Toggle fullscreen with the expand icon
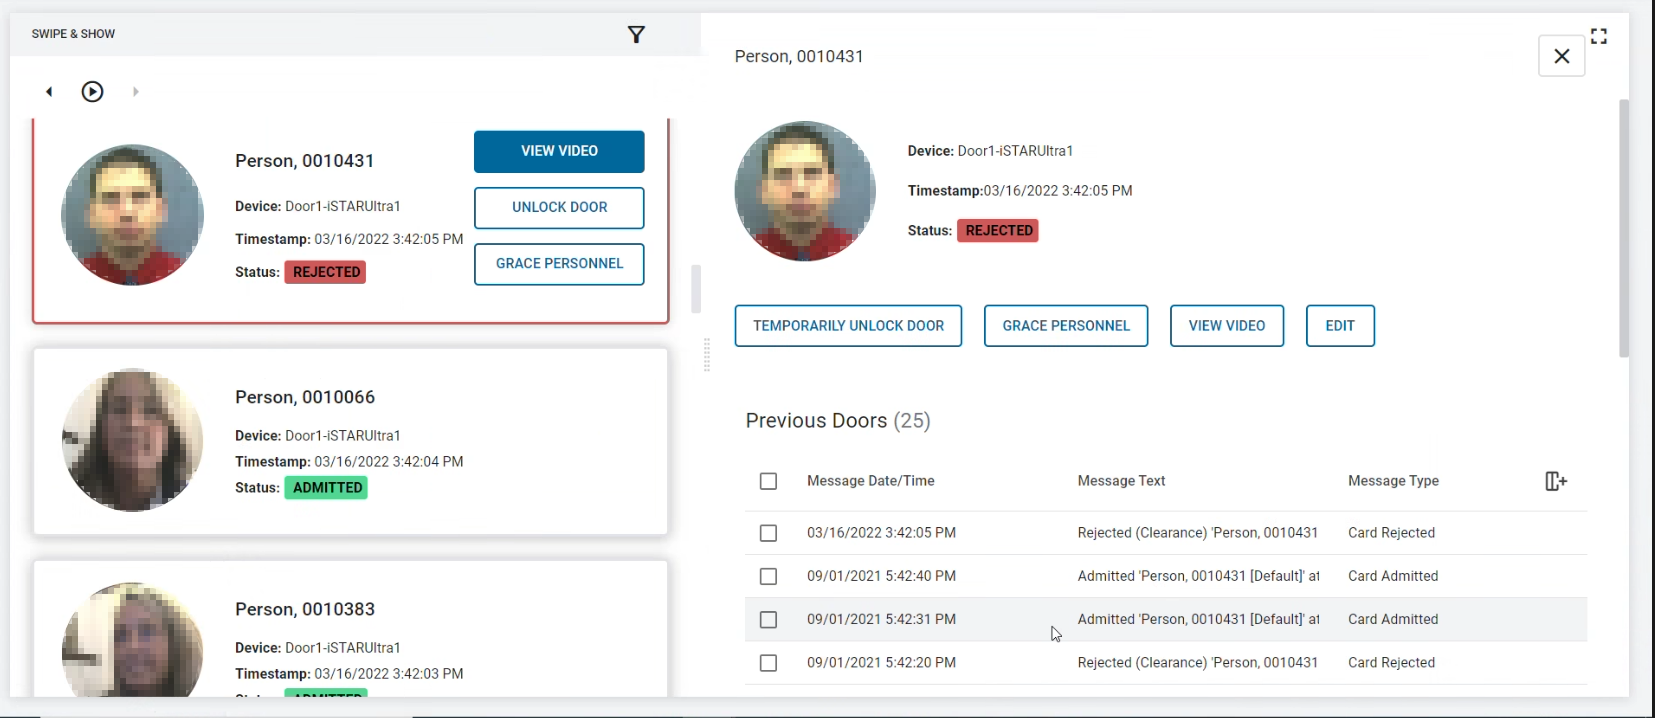 (x=1599, y=36)
